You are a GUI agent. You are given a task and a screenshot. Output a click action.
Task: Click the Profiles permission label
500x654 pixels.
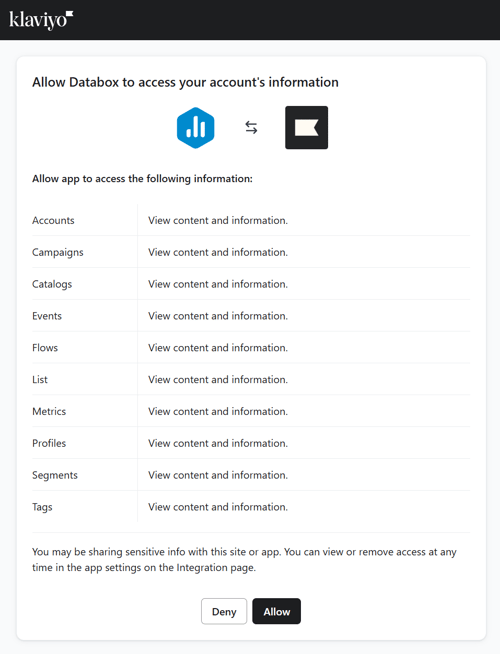(x=49, y=443)
